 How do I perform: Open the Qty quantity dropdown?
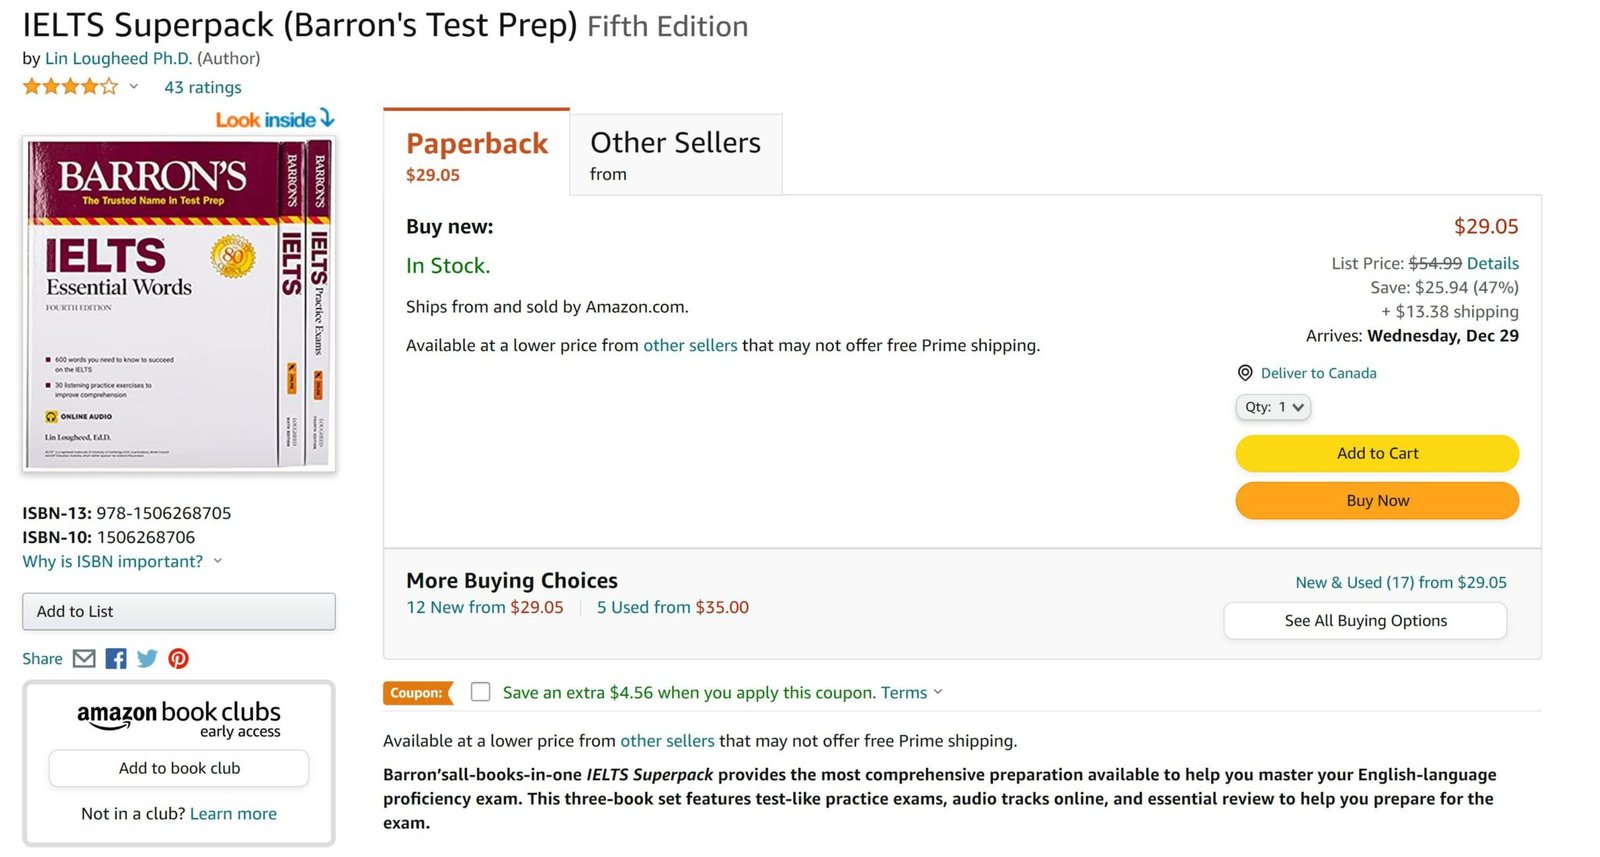click(x=1272, y=407)
